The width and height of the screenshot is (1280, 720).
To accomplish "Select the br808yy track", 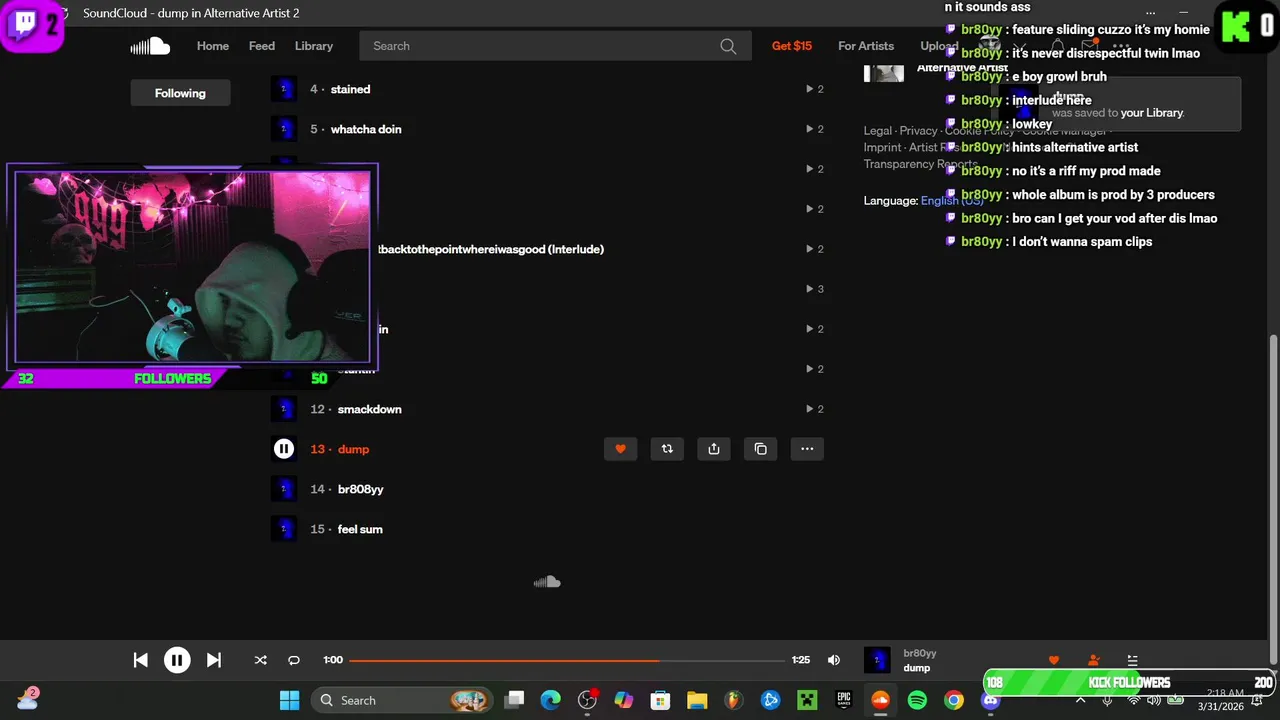I will pyautogui.click(x=361, y=489).
